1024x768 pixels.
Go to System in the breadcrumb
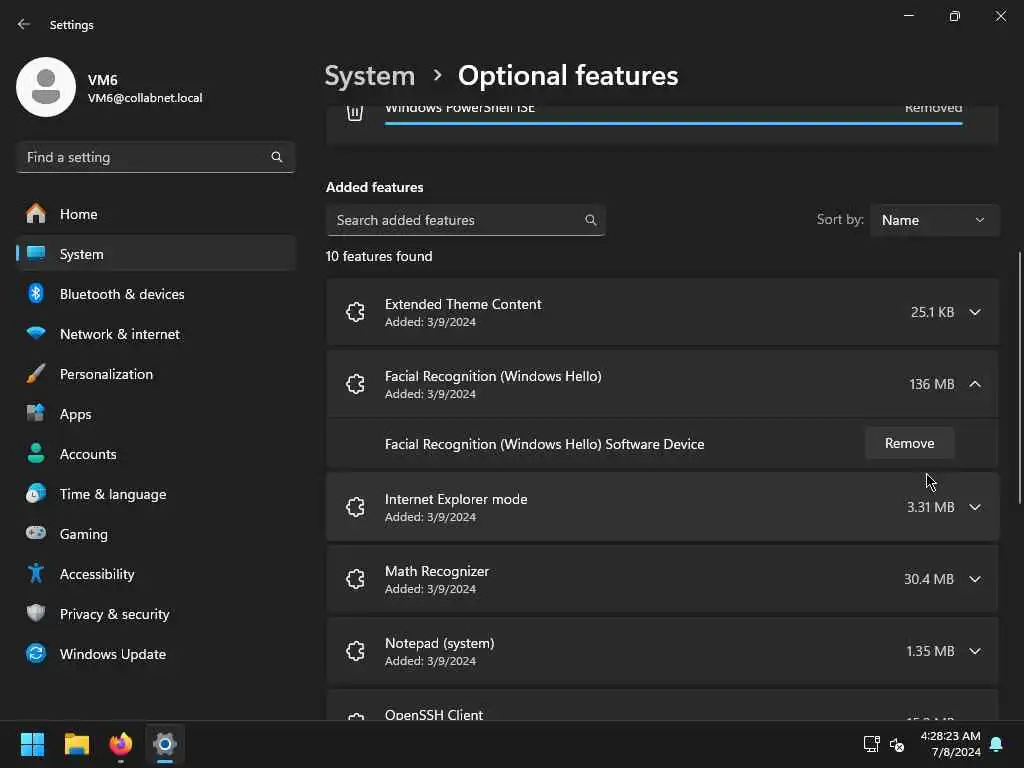370,76
